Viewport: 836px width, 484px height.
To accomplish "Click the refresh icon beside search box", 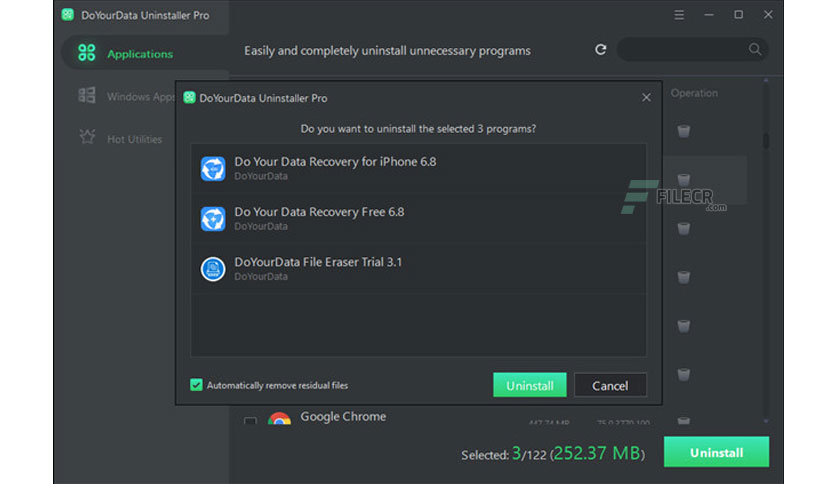I will 601,50.
